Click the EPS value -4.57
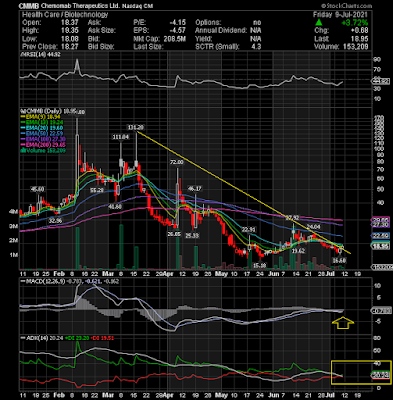Image resolution: width=393 pixels, height=400 pixels. (177, 31)
